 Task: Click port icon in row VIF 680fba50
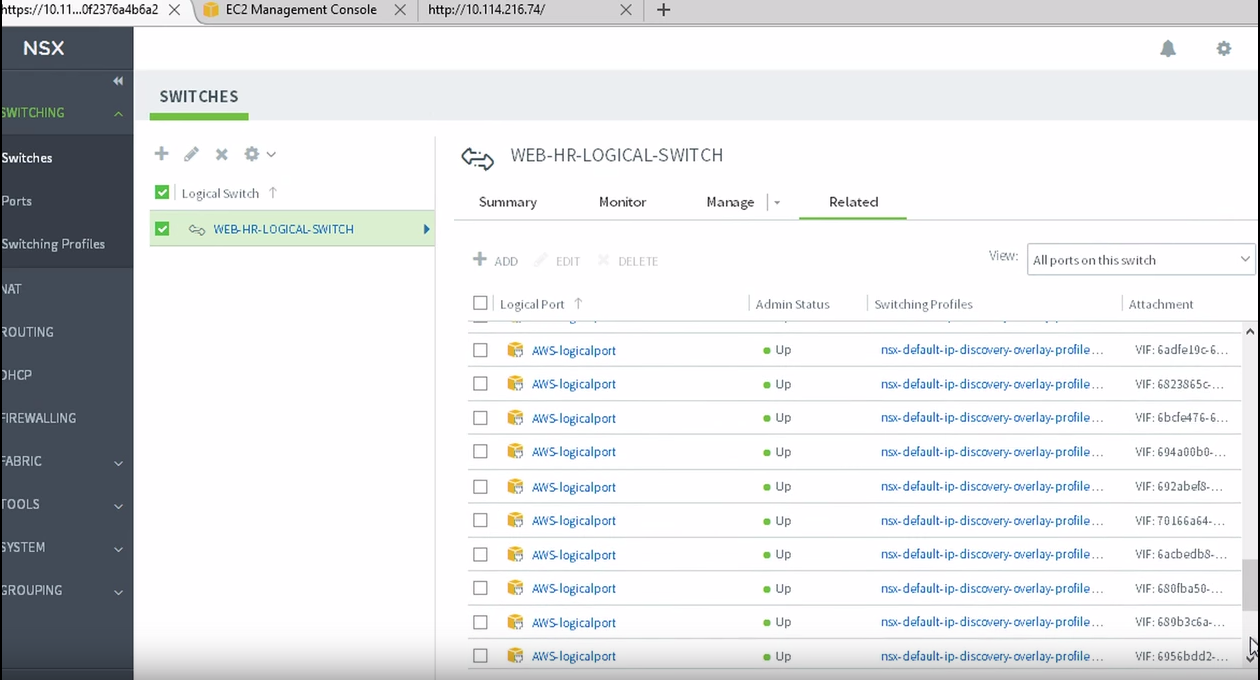coord(515,589)
